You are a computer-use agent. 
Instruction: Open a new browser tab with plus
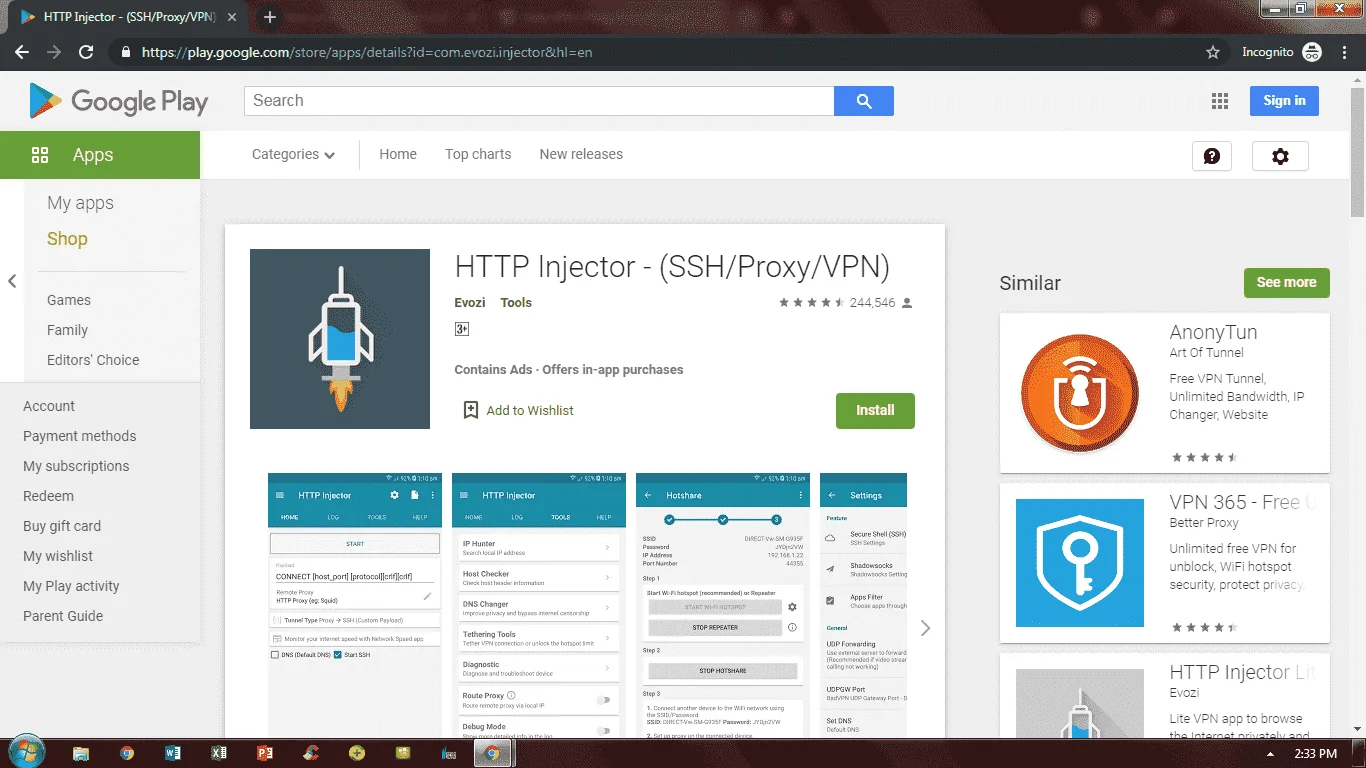click(x=269, y=17)
